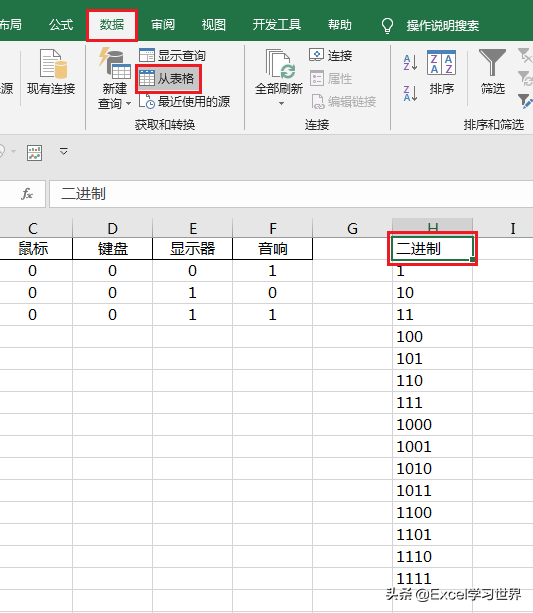This screenshot has height=613, width=533.
Task: Click the 属性 properties button
Action: (331, 79)
